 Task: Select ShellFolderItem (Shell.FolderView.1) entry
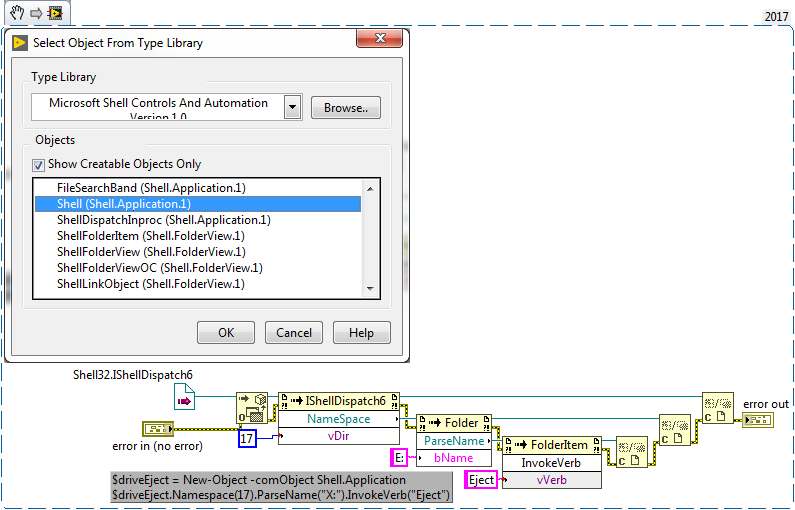(198, 236)
